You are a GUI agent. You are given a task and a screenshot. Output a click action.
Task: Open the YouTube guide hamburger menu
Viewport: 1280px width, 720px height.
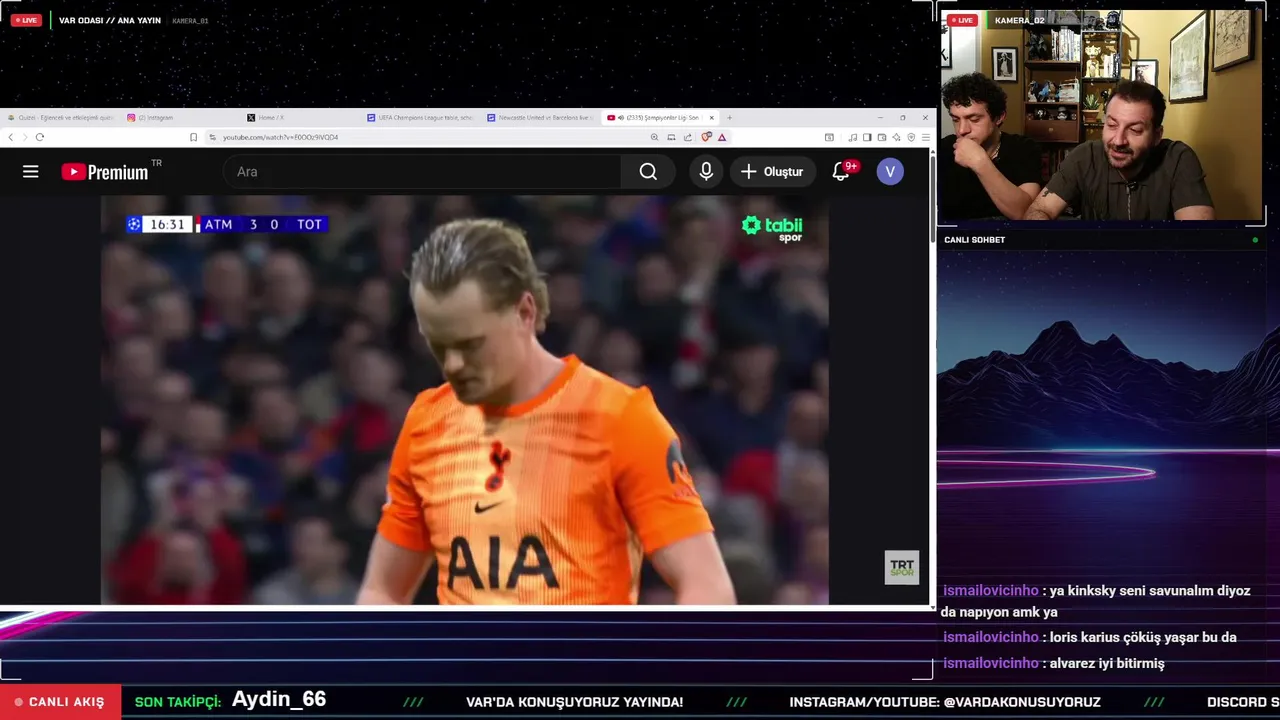pos(31,172)
